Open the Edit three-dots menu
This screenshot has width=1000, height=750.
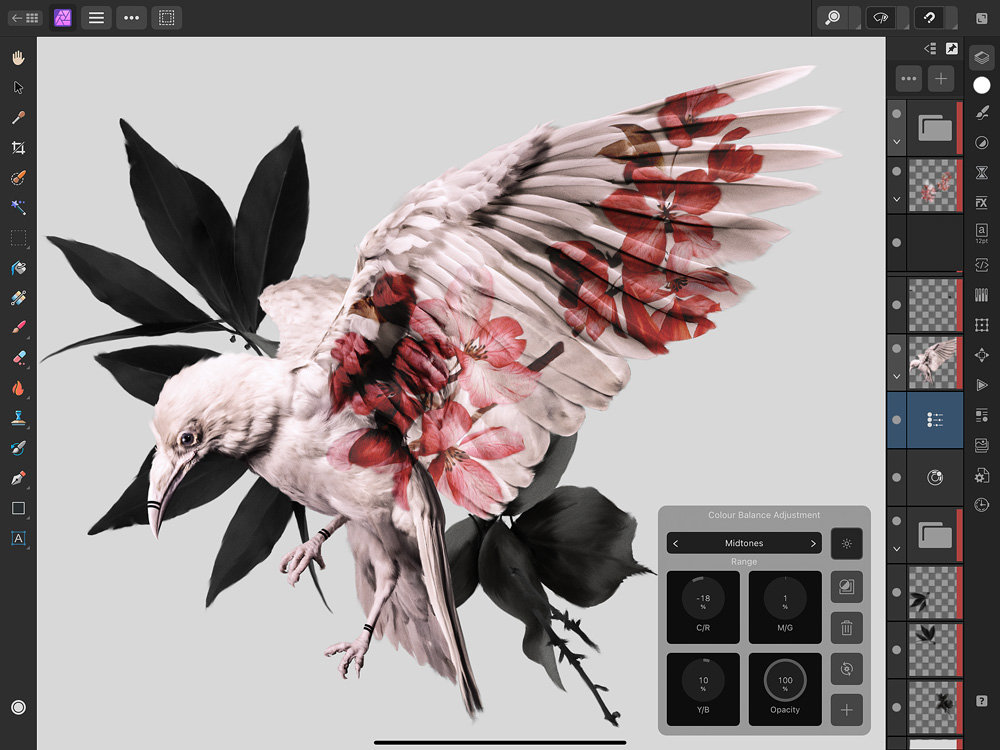(131, 18)
